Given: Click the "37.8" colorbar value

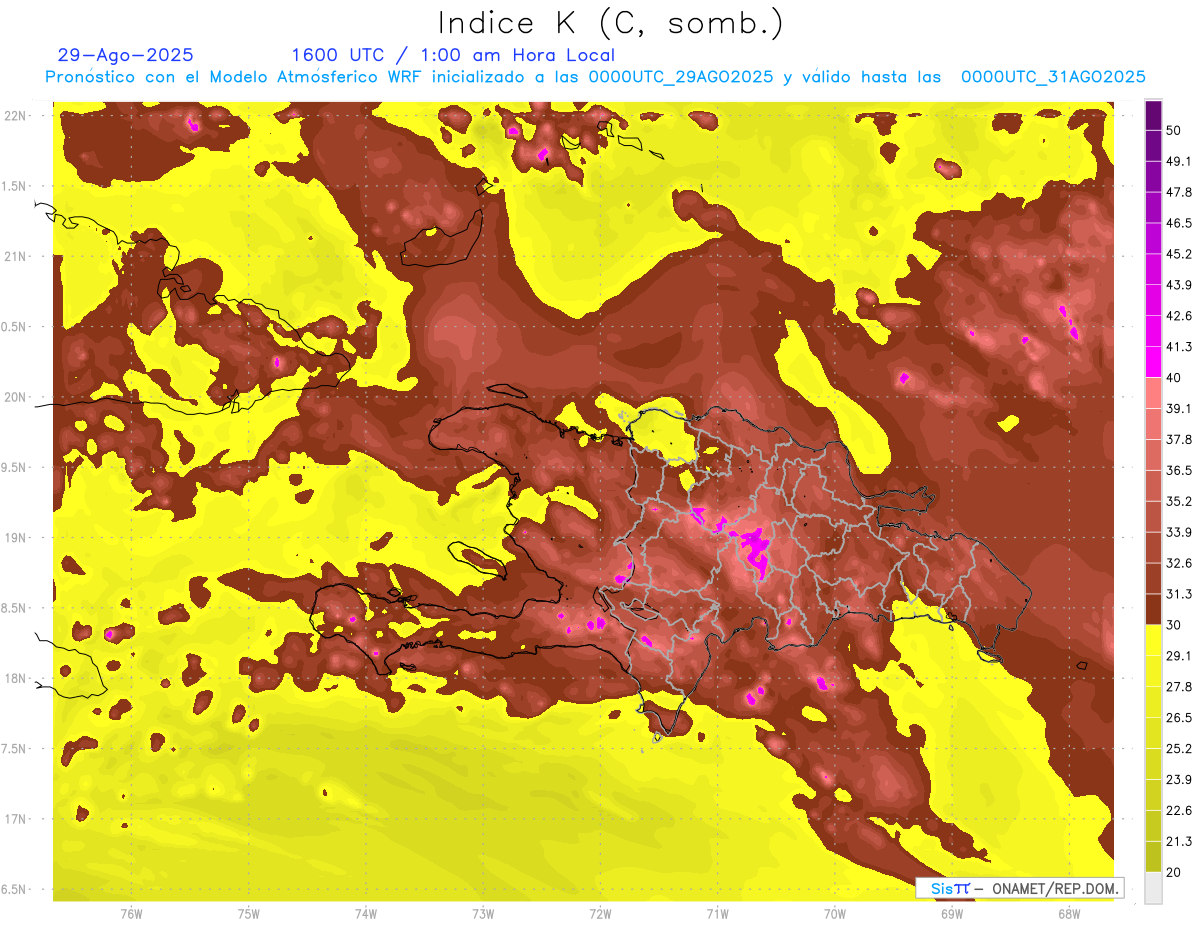Looking at the screenshot, I should (x=1179, y=439).
